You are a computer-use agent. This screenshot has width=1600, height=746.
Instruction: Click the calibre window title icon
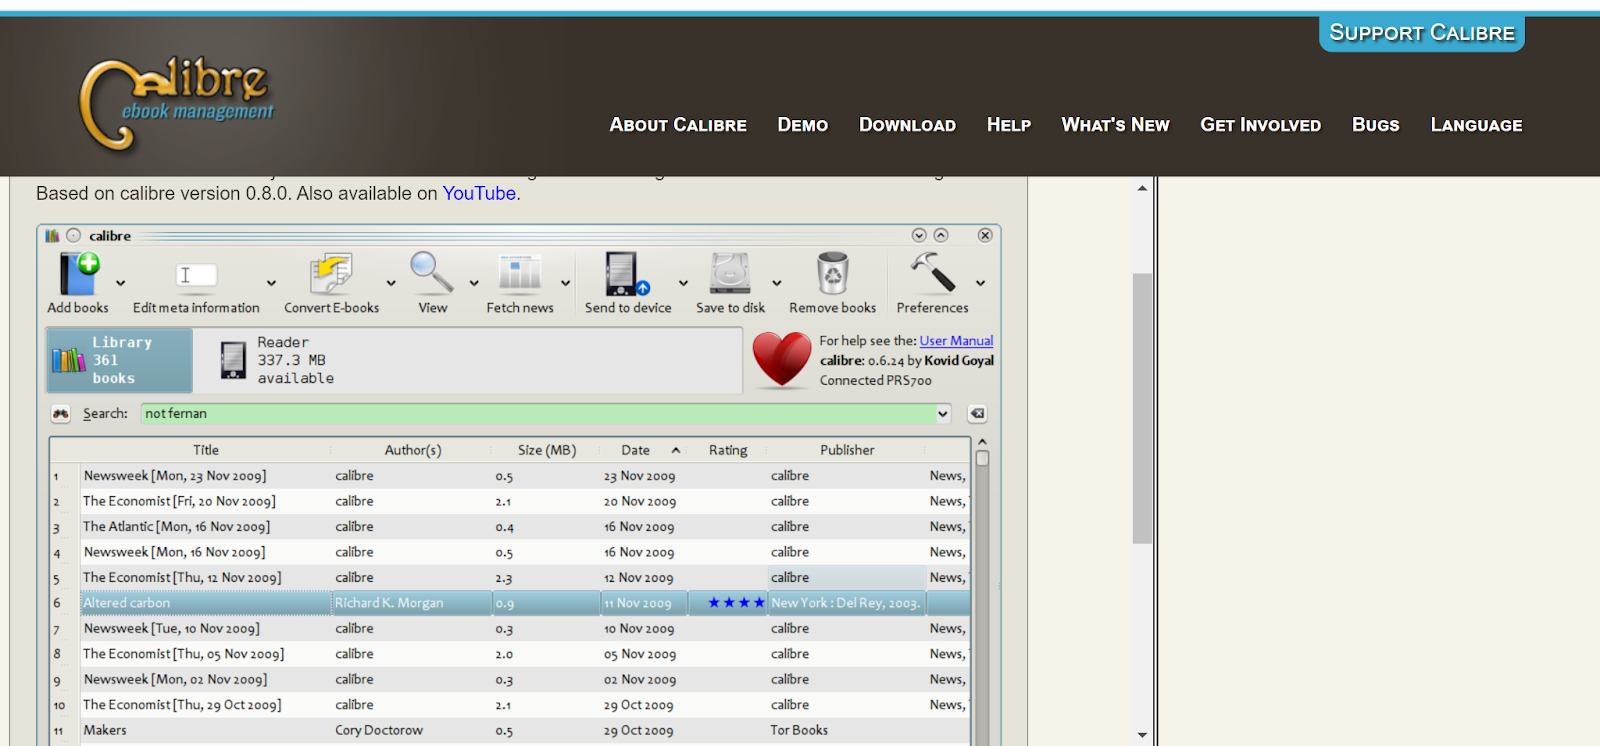pyautogui.click(x=52, y=236)
